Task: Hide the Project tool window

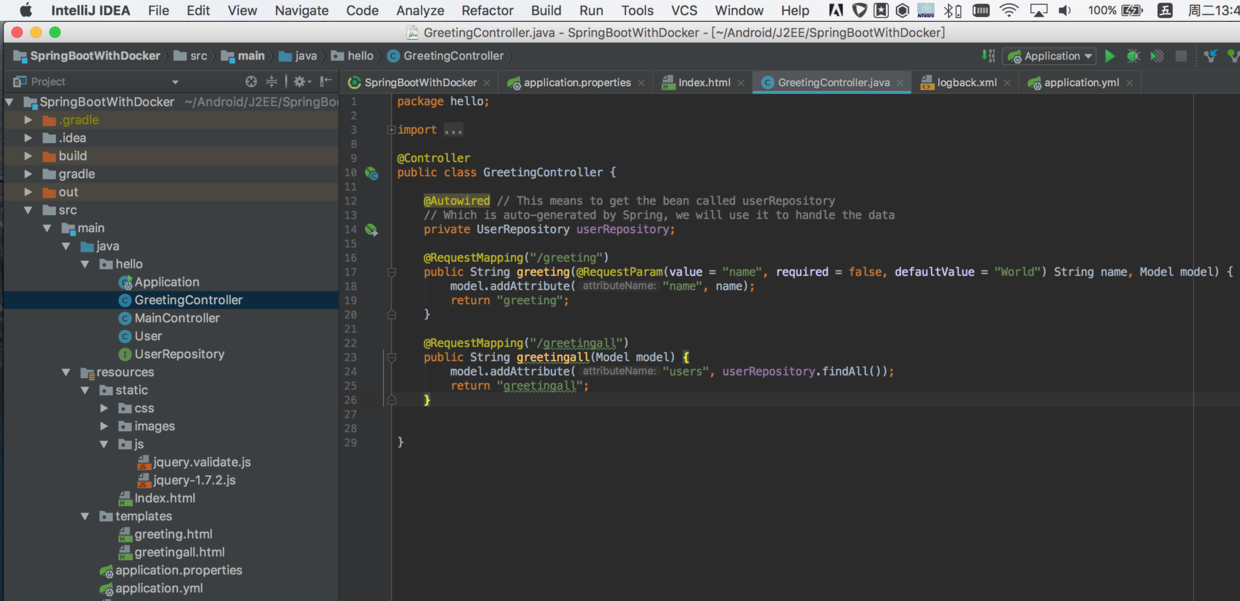Action: 325,82
